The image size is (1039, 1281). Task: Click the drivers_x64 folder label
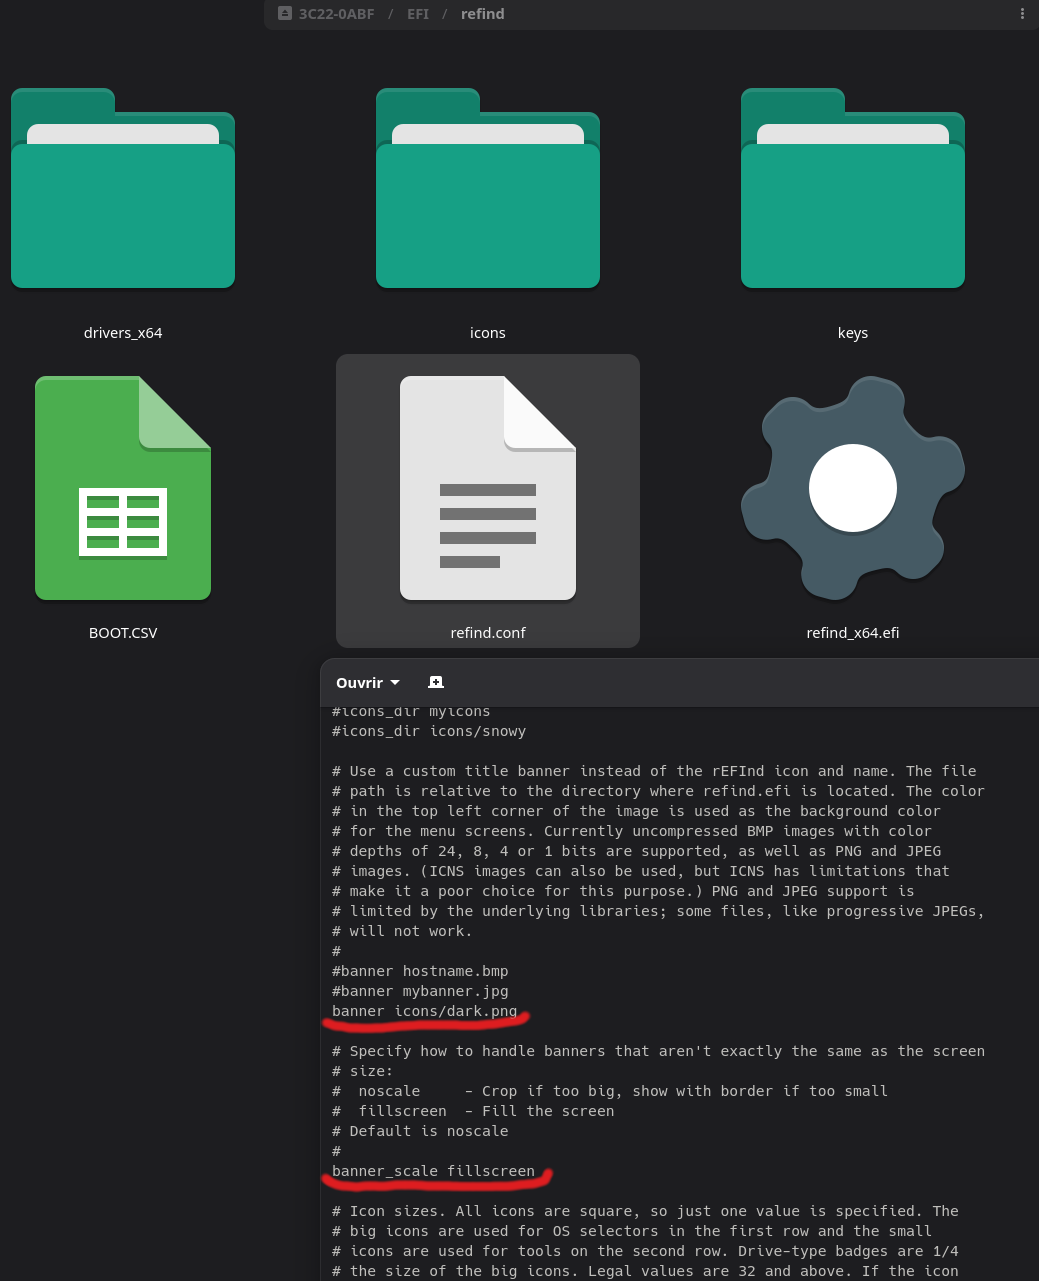pyautogui.click(x=123, y=333)
